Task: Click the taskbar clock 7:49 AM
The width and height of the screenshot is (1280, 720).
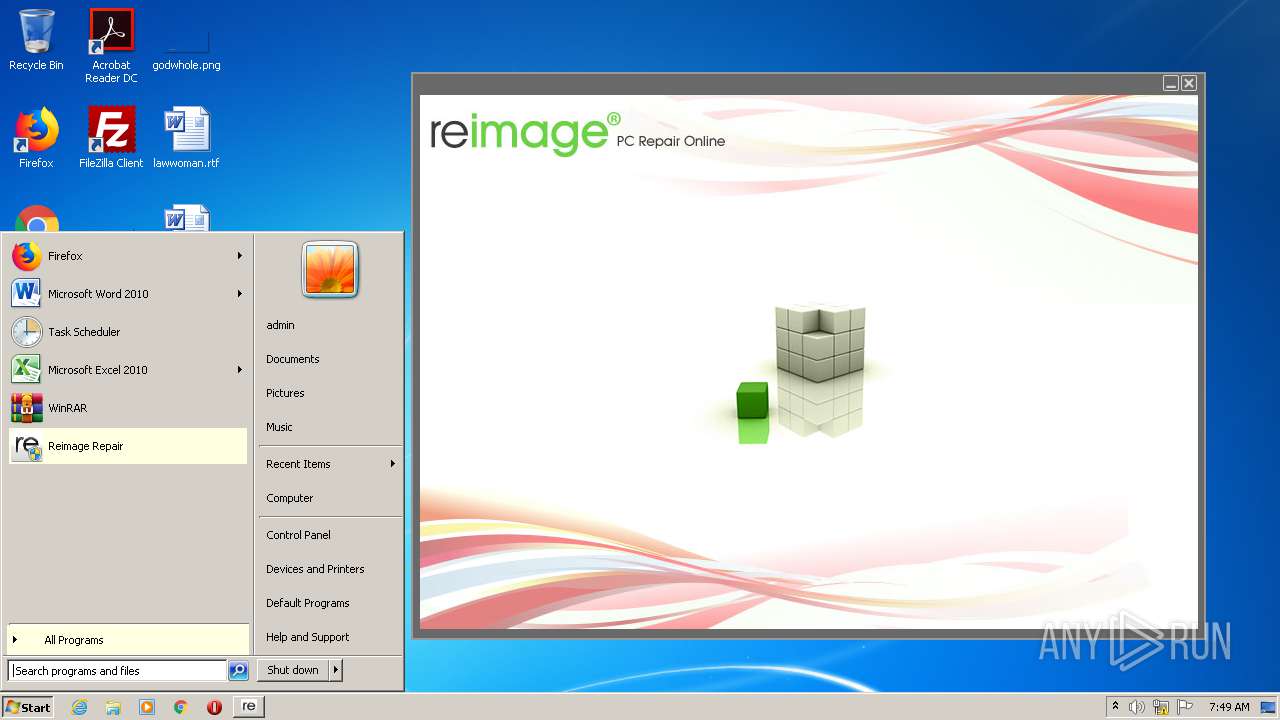Action: point(1229,707)
